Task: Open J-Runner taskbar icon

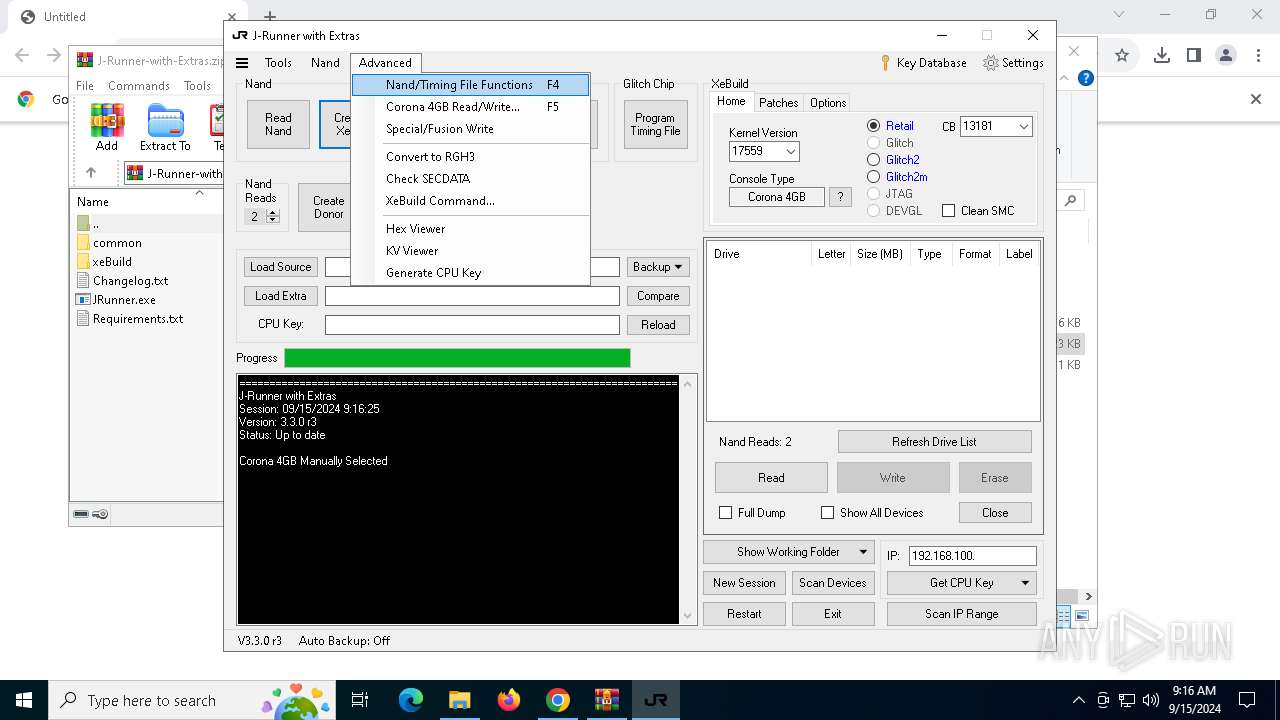Action: click(655, 700)
